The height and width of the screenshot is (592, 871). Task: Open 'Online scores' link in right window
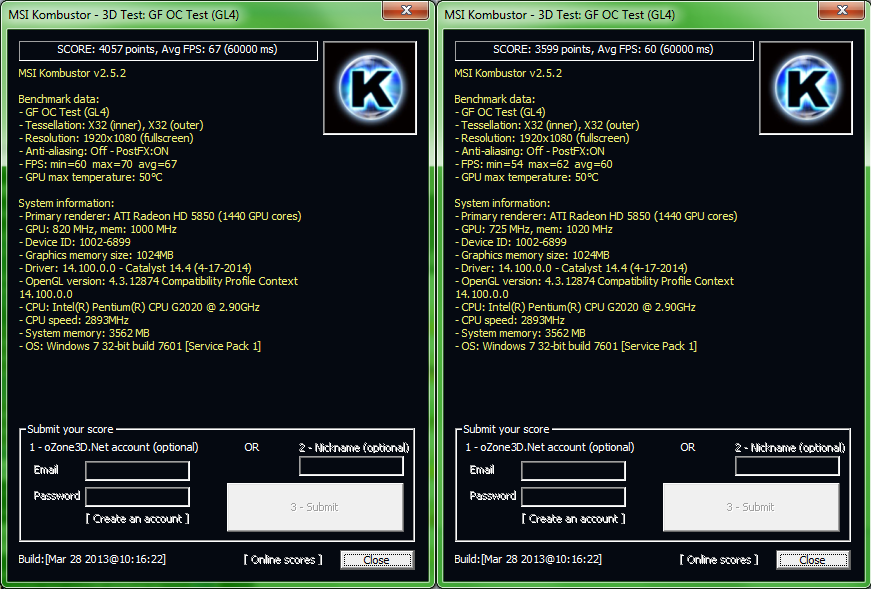pos(719,560)
